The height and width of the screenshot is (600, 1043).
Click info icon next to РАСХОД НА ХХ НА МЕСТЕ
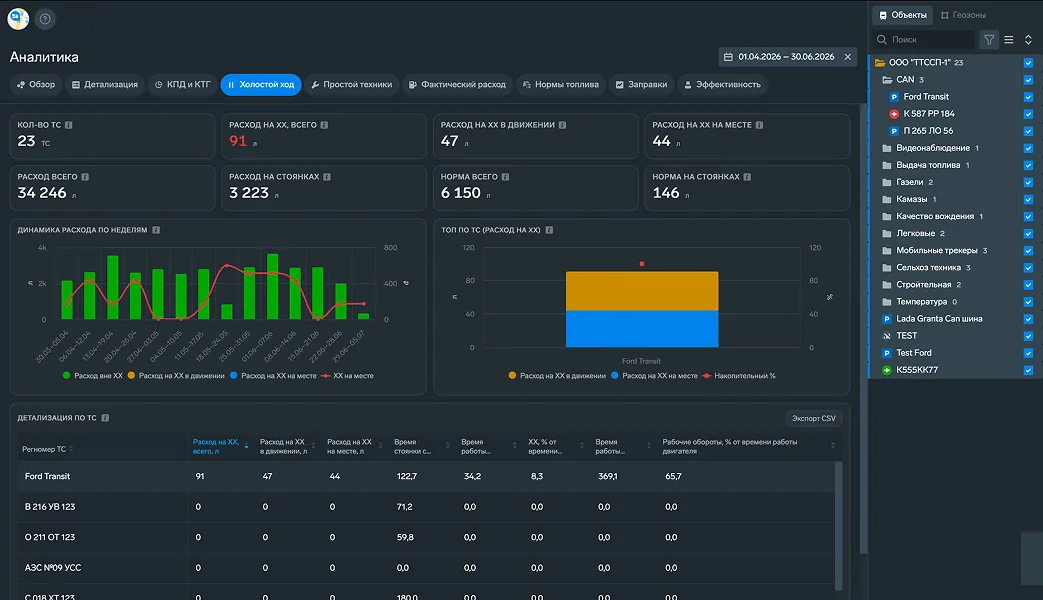(759, 125)
